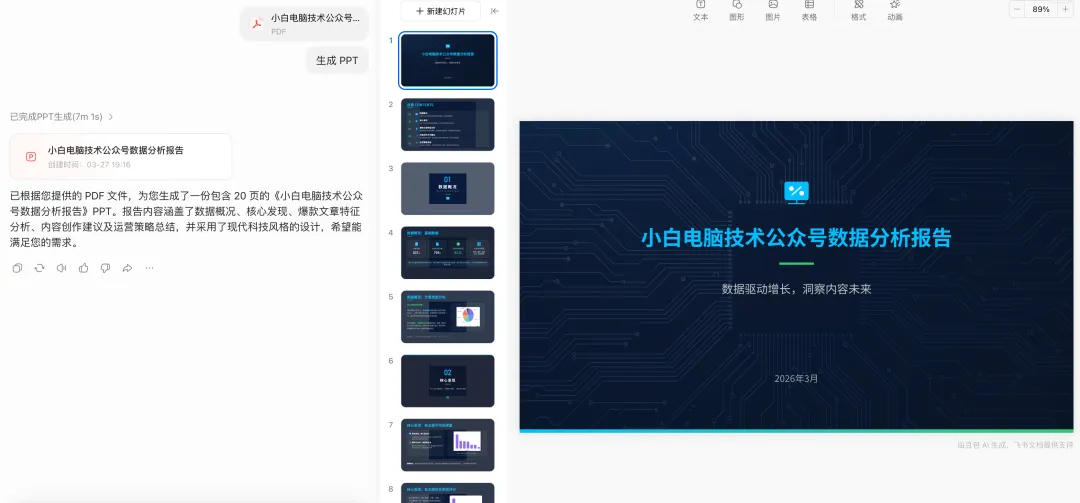1080x503 pixels.
Task: Copy the chat response
Action: click(17, 268)
